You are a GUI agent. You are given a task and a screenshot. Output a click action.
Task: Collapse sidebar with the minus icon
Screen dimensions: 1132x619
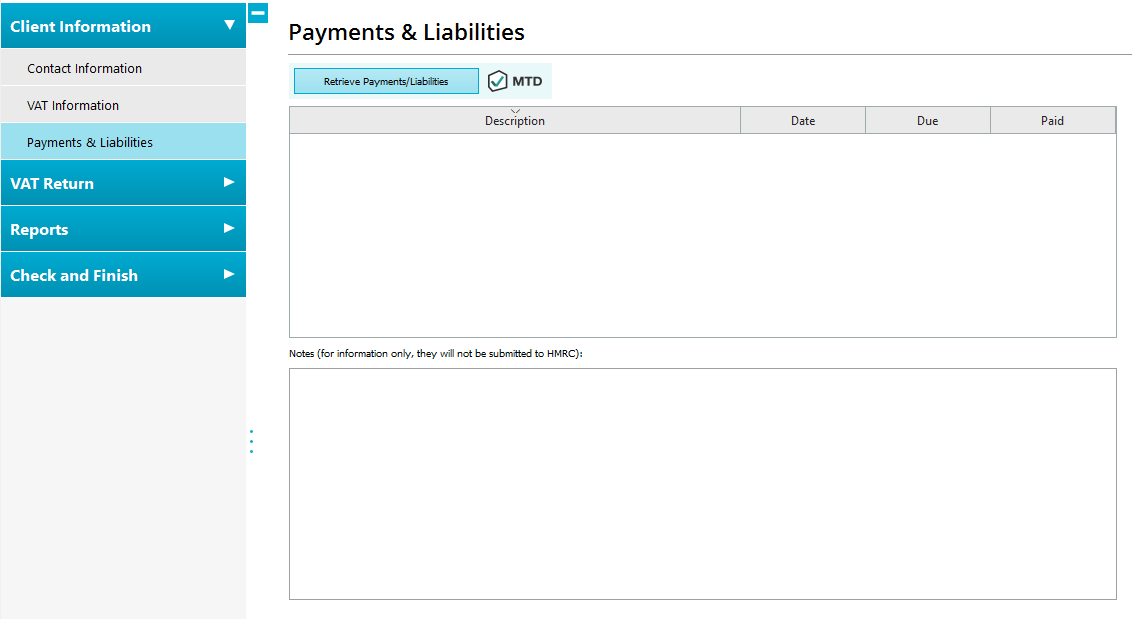[x=257, y=13]
